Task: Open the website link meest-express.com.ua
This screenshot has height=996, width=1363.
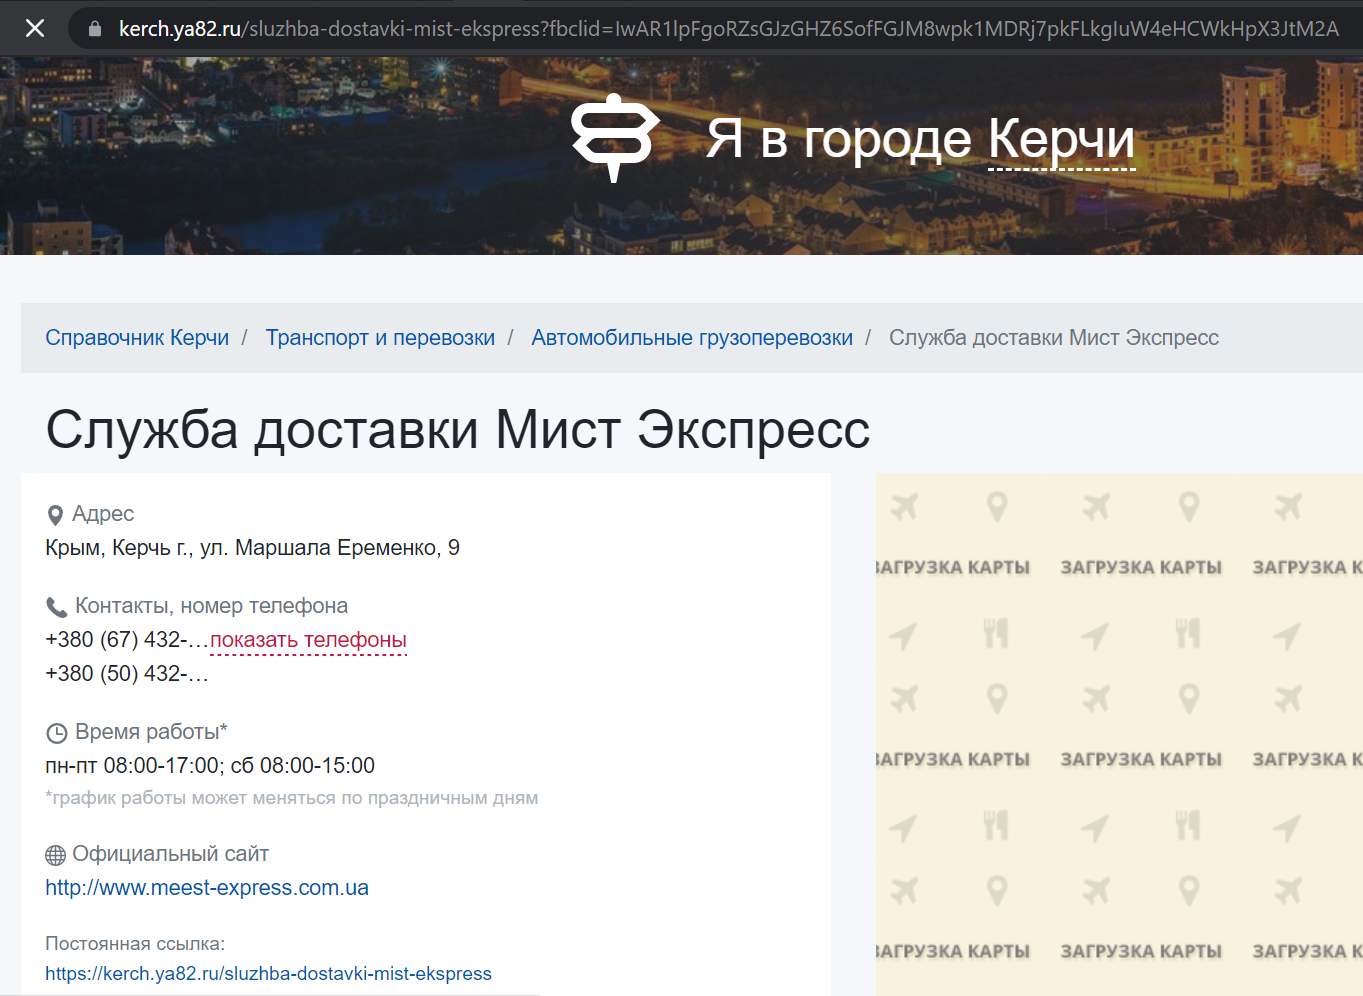Action: [207, 888]
